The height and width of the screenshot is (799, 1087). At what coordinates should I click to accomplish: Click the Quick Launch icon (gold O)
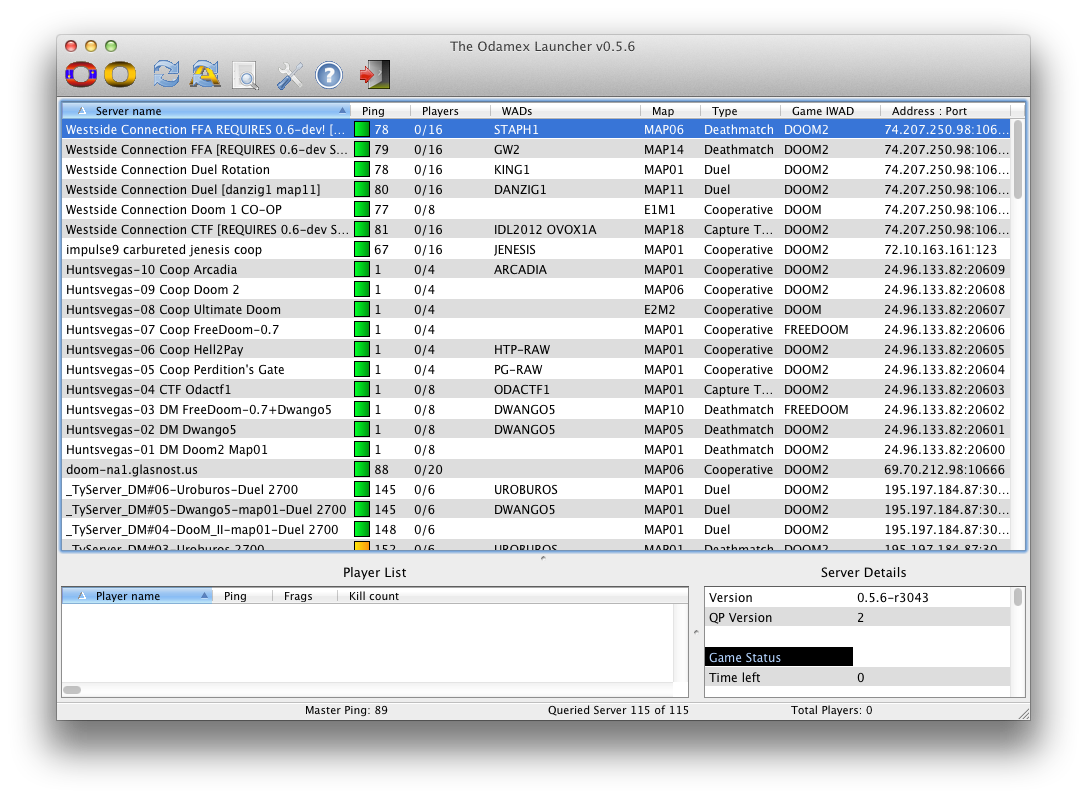tap(120, 74)
